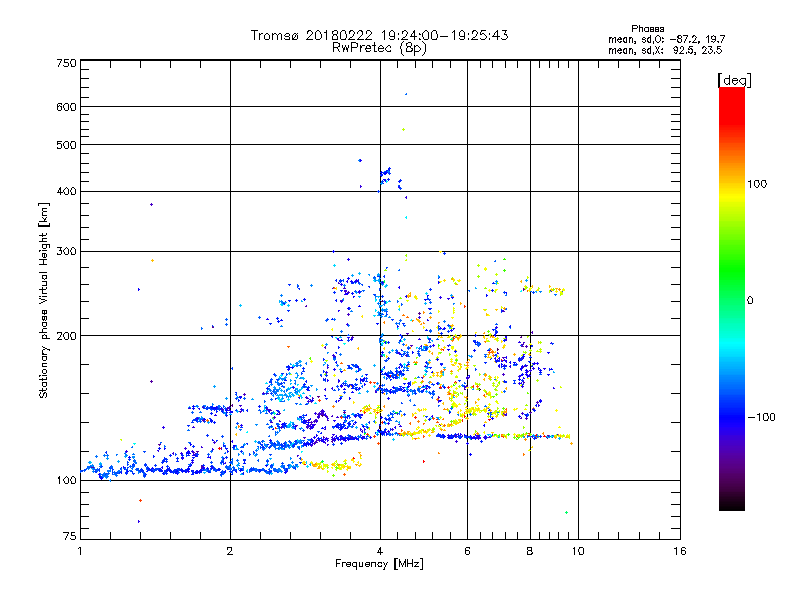Click the x-axis tick label '8'

click(x=530, y=551)
